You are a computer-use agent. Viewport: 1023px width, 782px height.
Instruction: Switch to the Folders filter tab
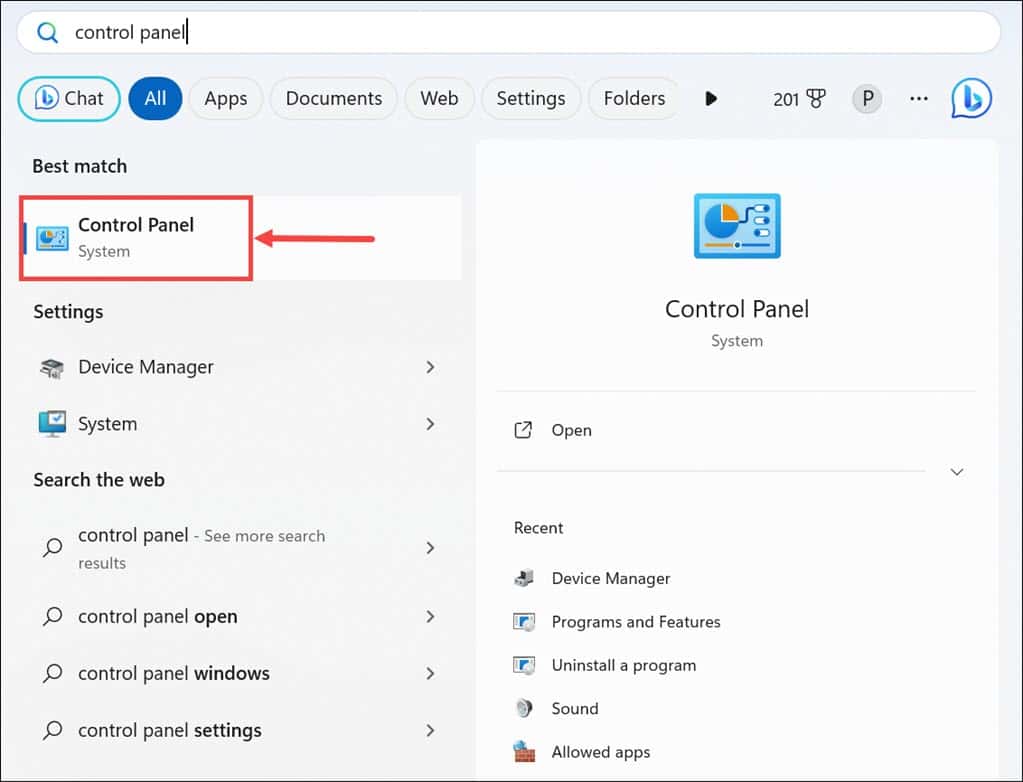634,98
